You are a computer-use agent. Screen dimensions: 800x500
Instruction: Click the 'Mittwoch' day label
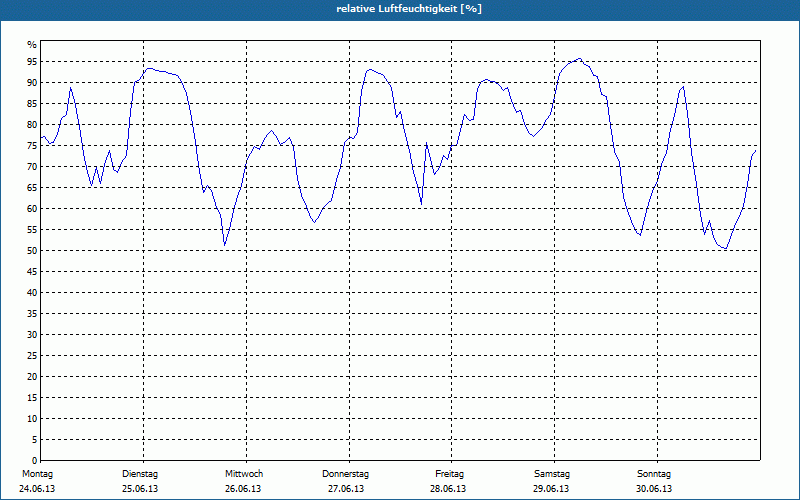(244, 474)
